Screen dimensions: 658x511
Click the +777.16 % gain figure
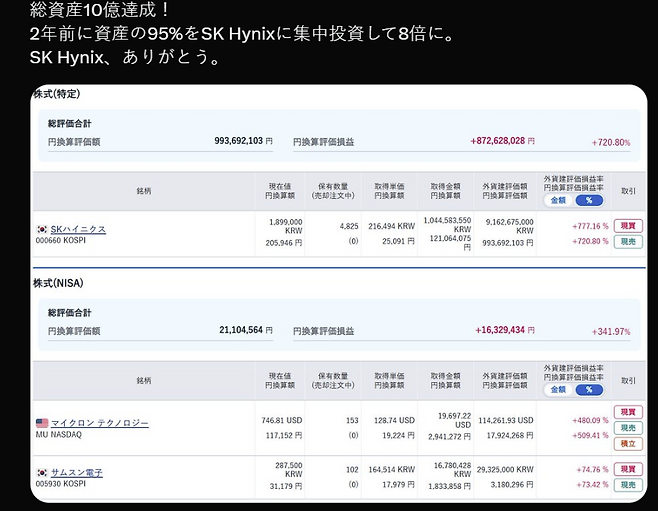590,226
